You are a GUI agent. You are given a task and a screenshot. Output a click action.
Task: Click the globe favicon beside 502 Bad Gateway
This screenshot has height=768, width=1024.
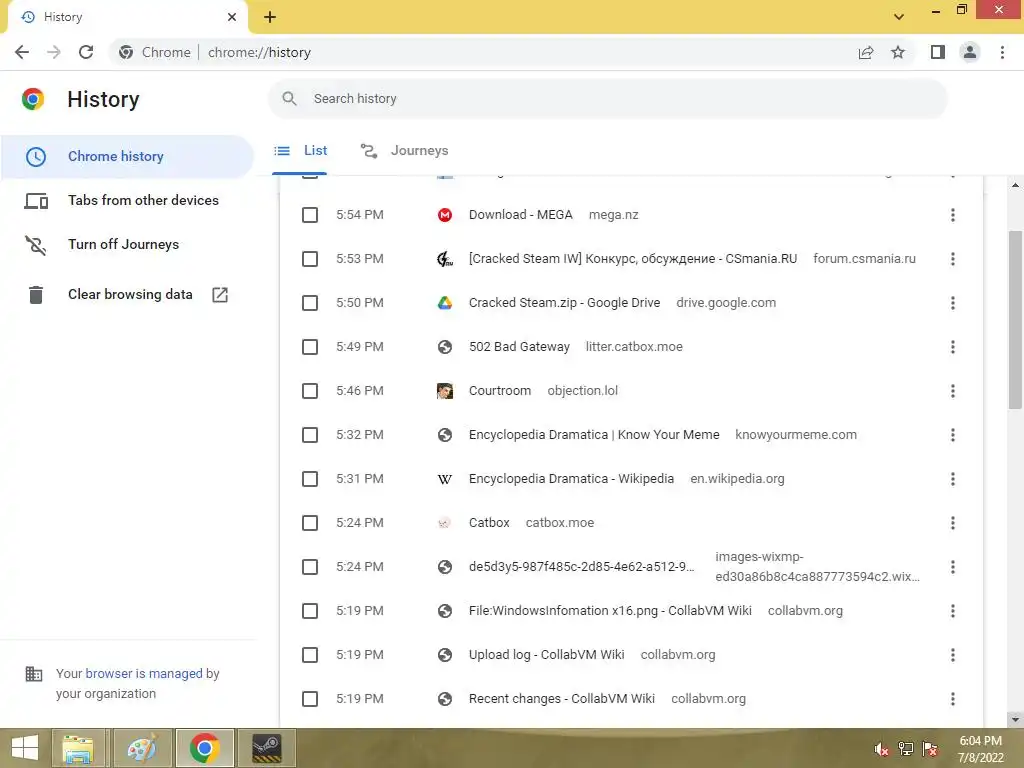pyautogui.click(x=445, y=347)
